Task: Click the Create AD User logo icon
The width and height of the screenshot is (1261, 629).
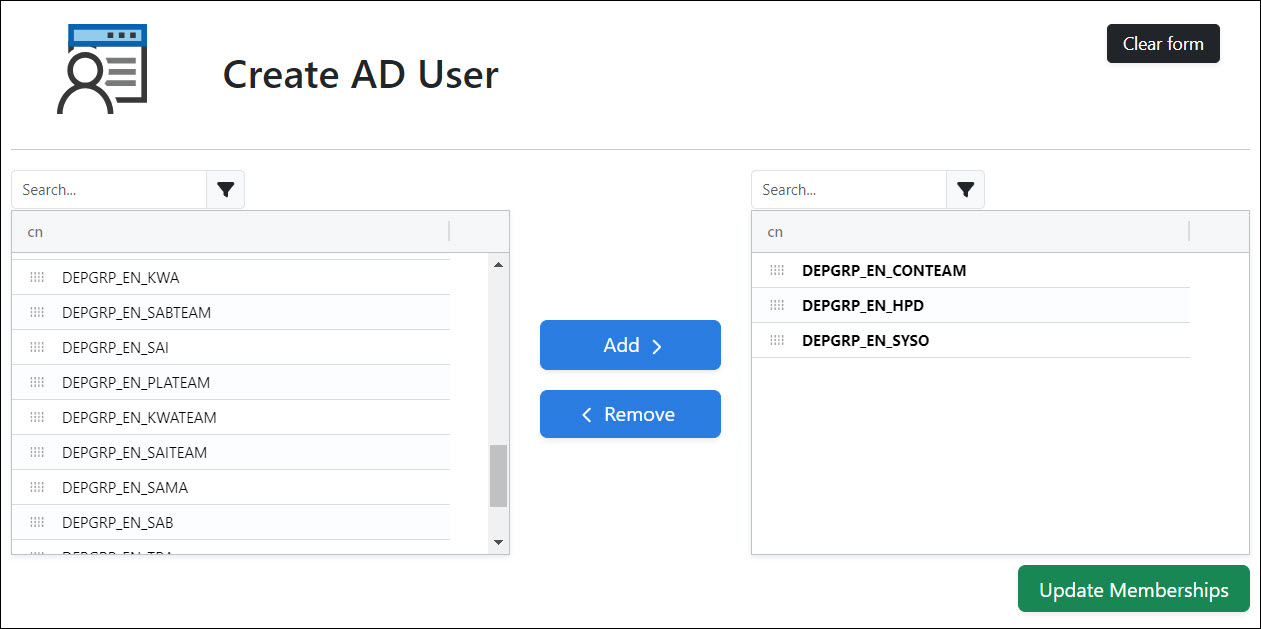Action: click(102, 69)
